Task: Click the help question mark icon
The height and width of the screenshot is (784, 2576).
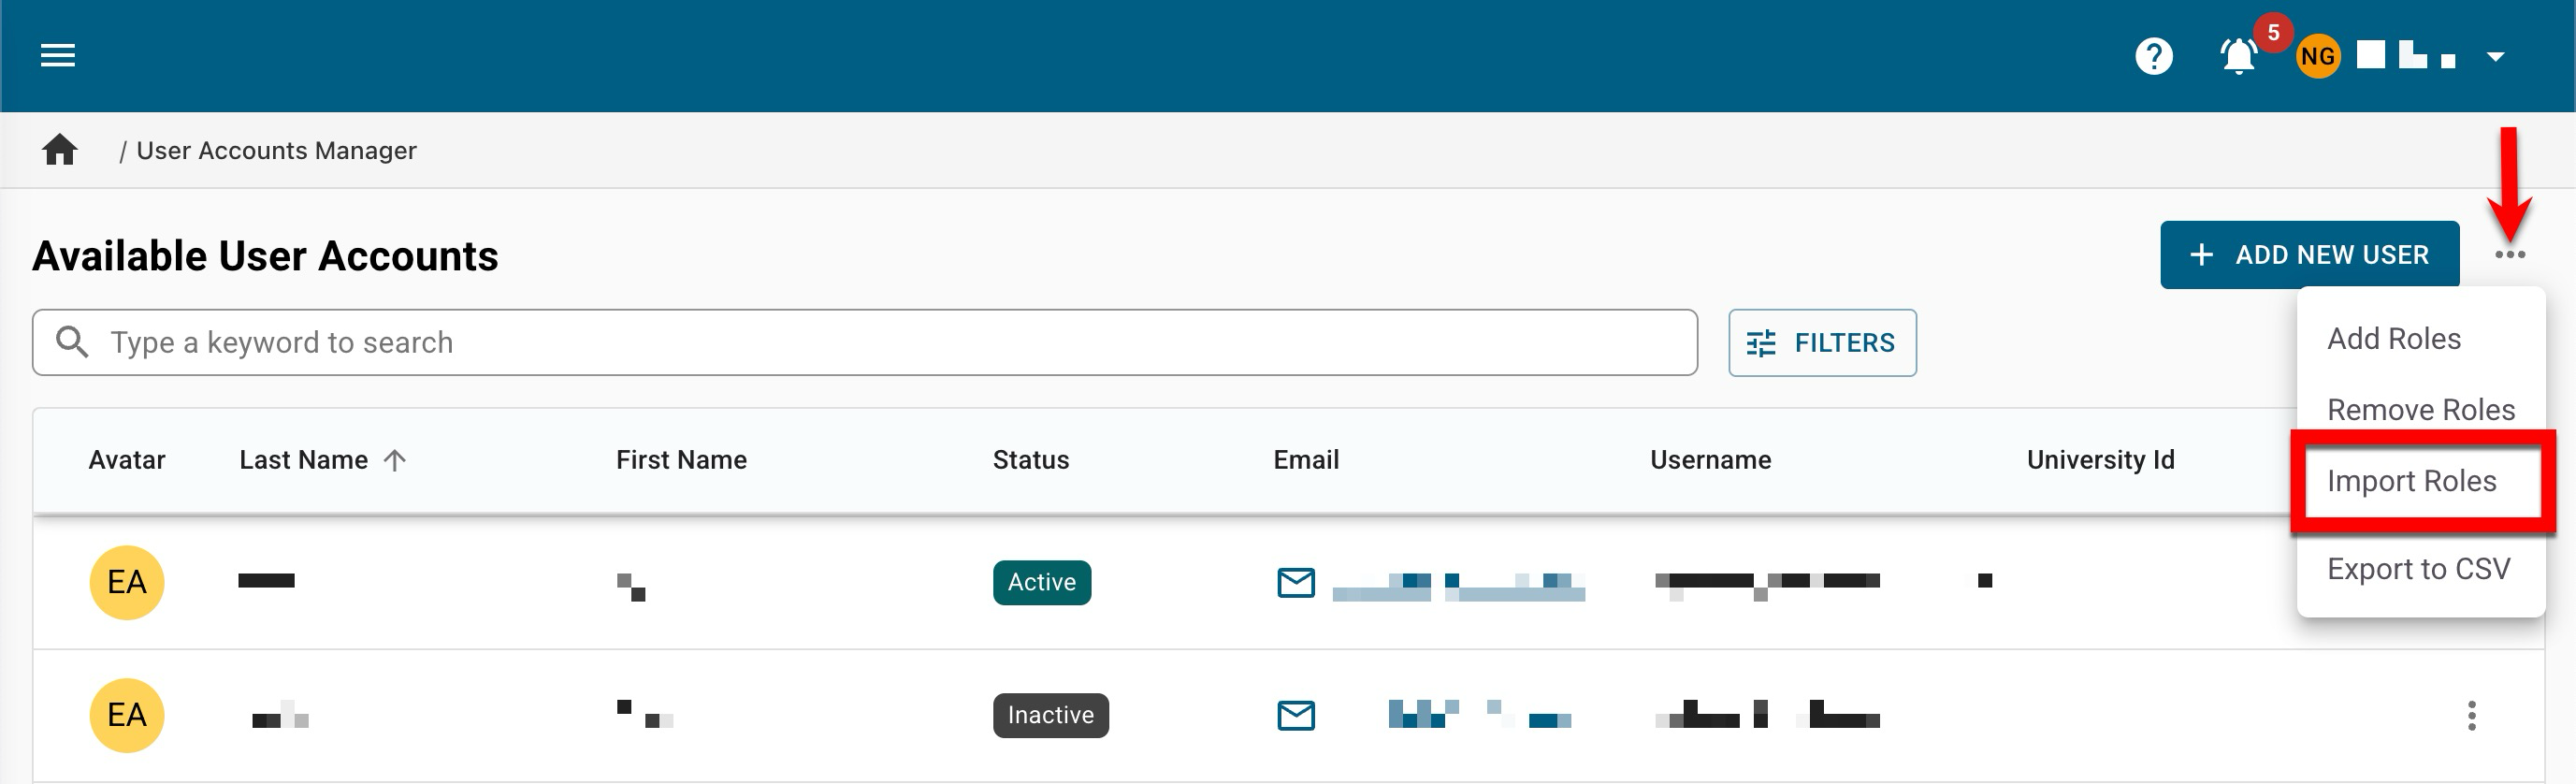Action: click(2153, 56)
